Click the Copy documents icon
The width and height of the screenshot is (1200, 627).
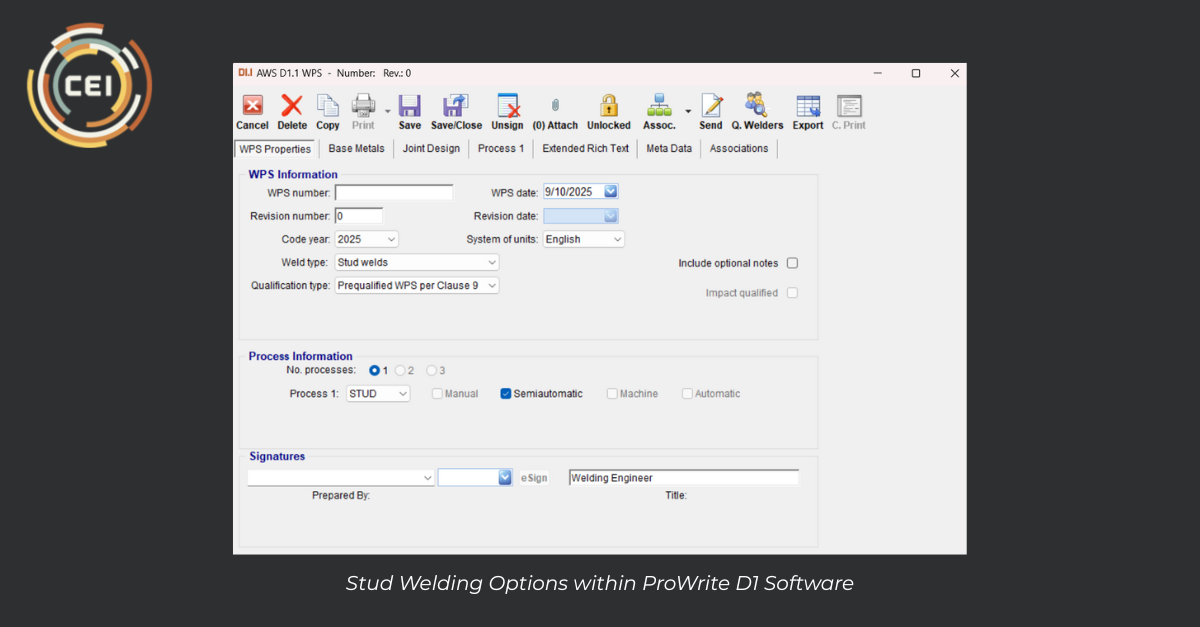327,106
